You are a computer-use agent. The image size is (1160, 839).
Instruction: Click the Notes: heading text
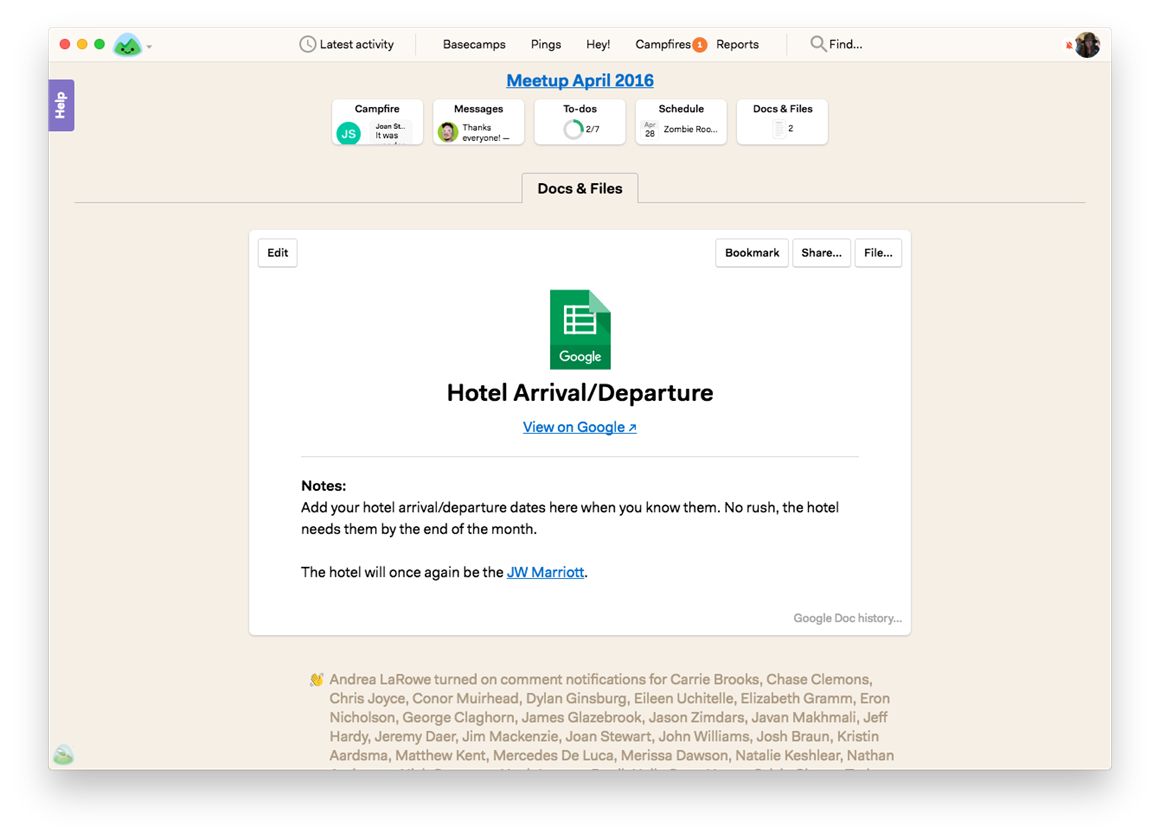tap(323, 486)
